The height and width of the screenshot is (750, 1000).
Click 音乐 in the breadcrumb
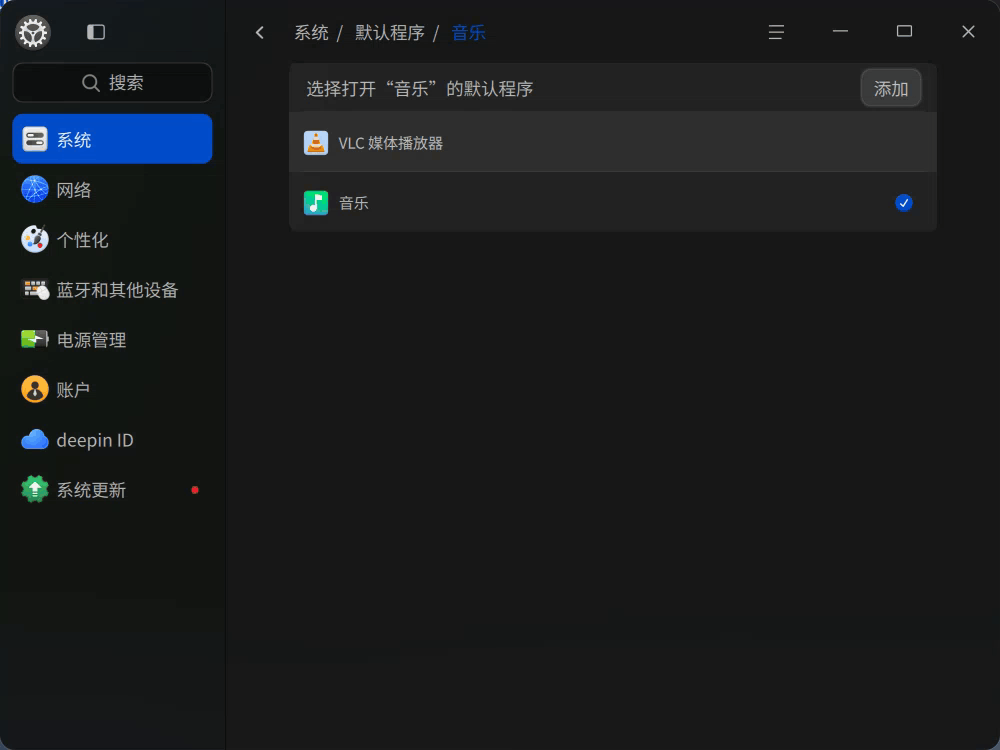point(469,33)
